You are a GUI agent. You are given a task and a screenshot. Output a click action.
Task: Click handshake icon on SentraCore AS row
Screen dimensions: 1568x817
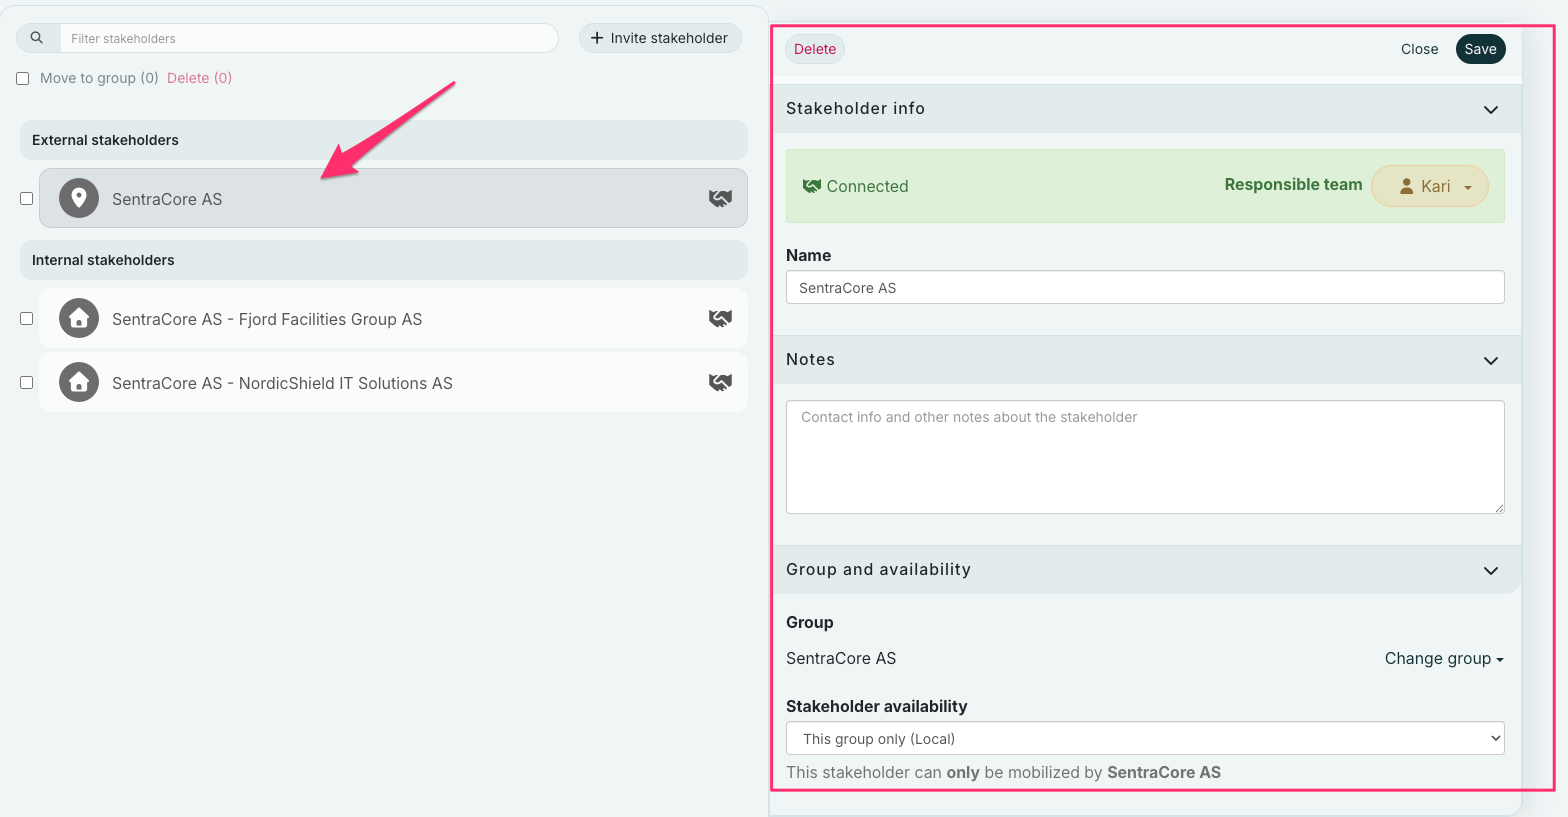[720, 198]
